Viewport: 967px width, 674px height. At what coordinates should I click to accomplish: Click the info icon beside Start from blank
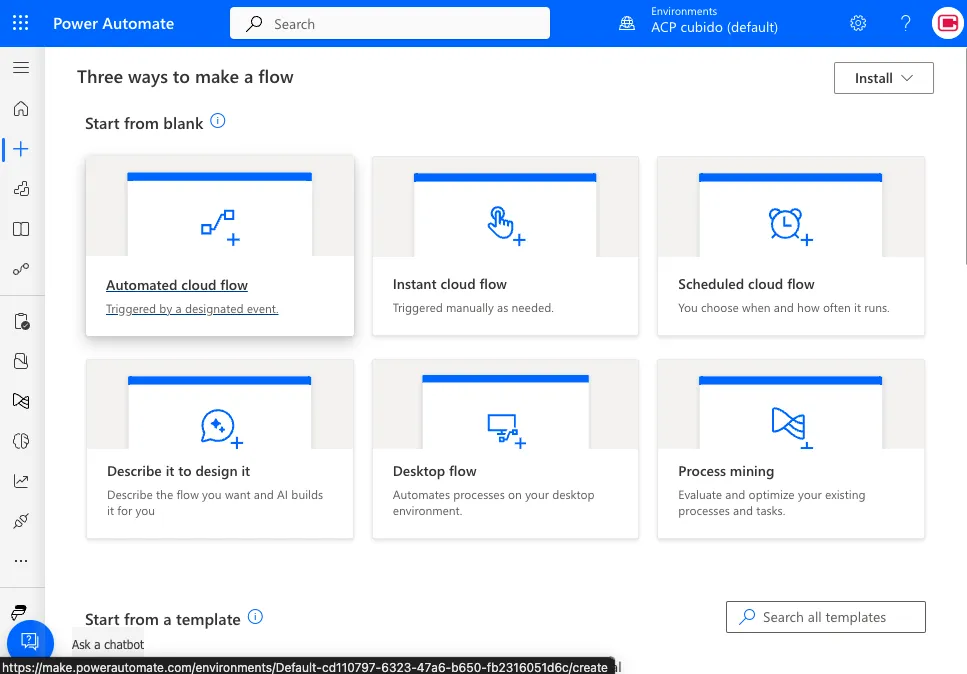click(x=218, y=121)
